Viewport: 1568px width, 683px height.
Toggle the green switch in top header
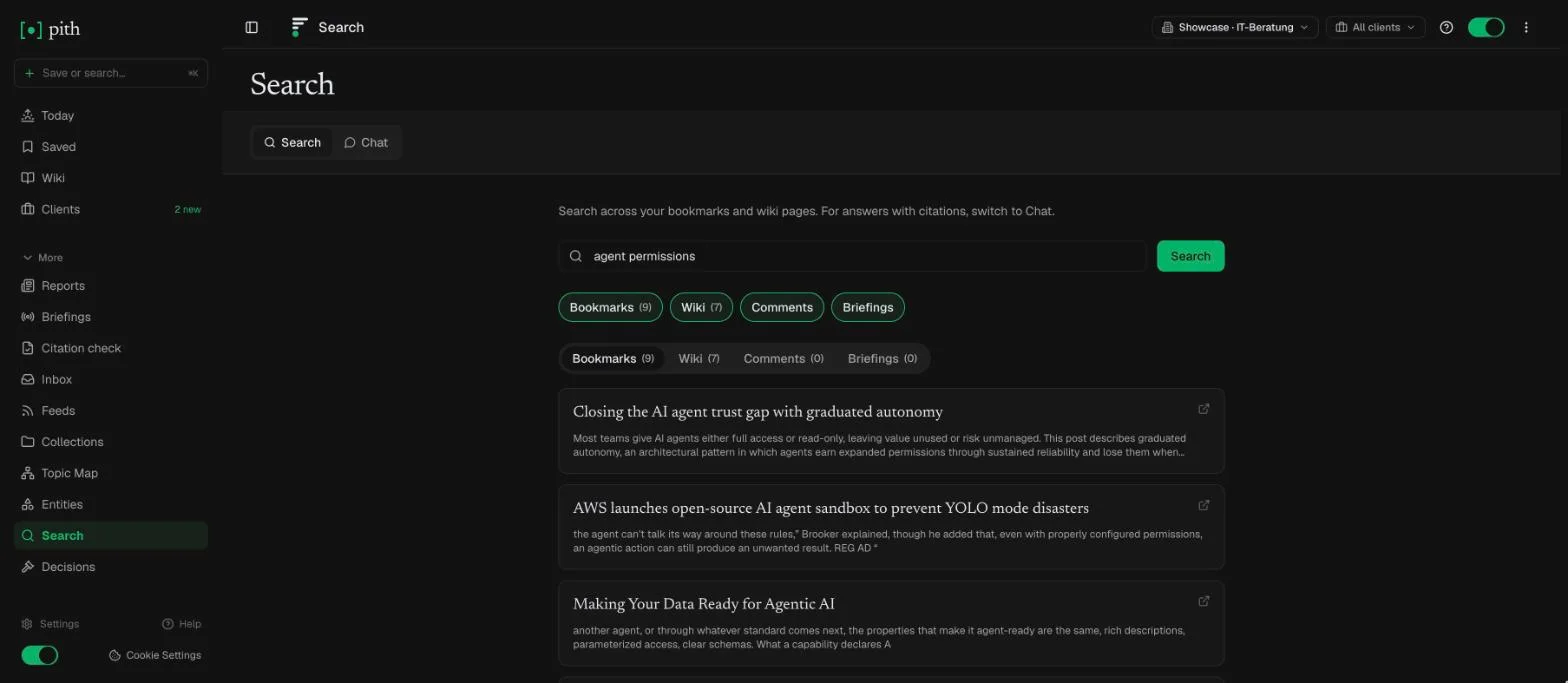(x=1486, y=28)
